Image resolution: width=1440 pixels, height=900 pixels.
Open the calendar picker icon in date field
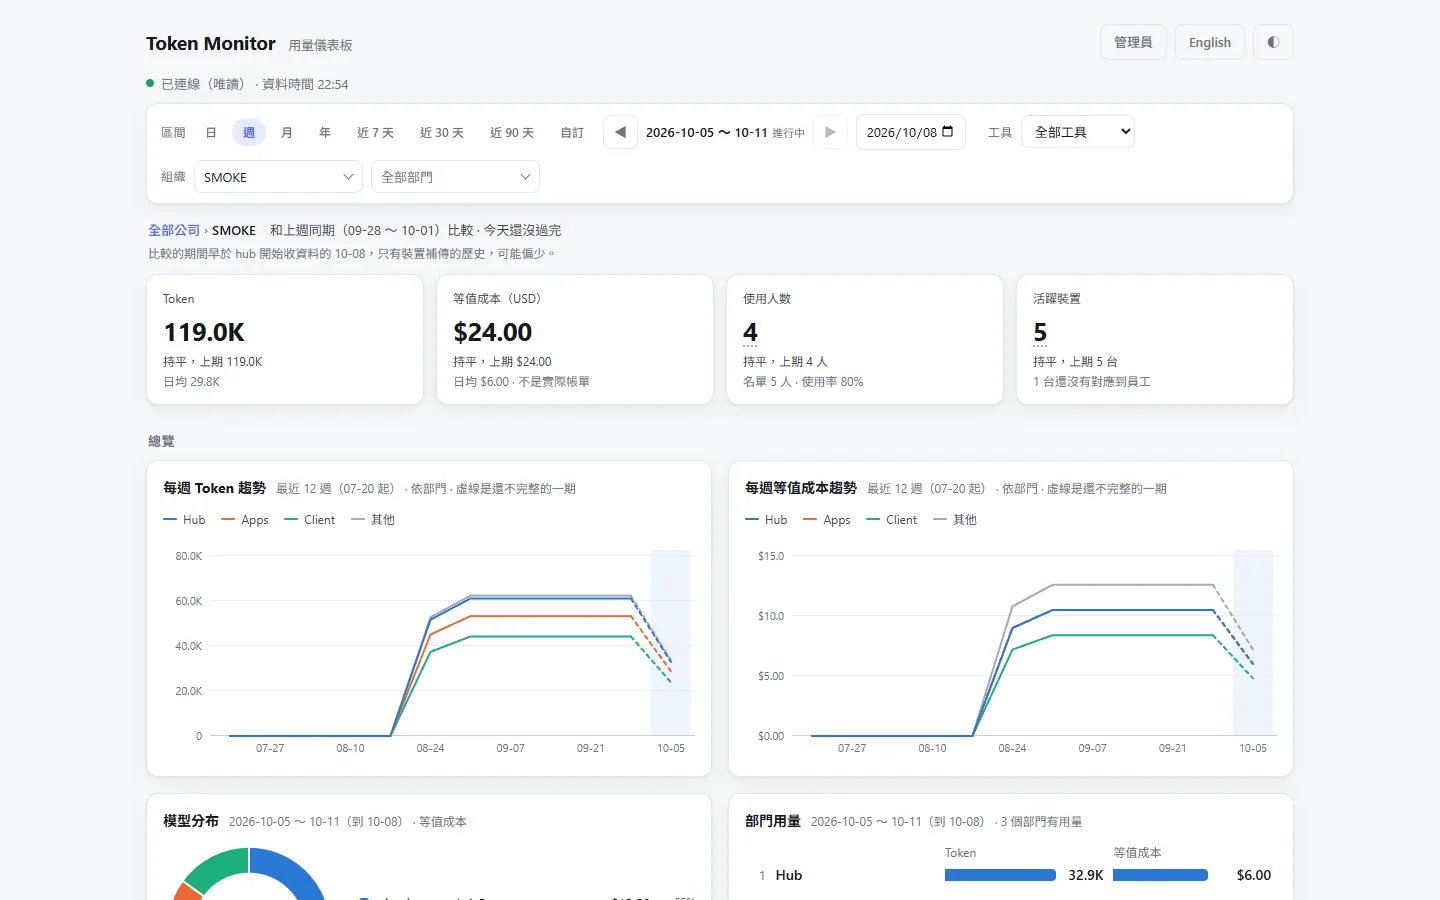[947, 132]
